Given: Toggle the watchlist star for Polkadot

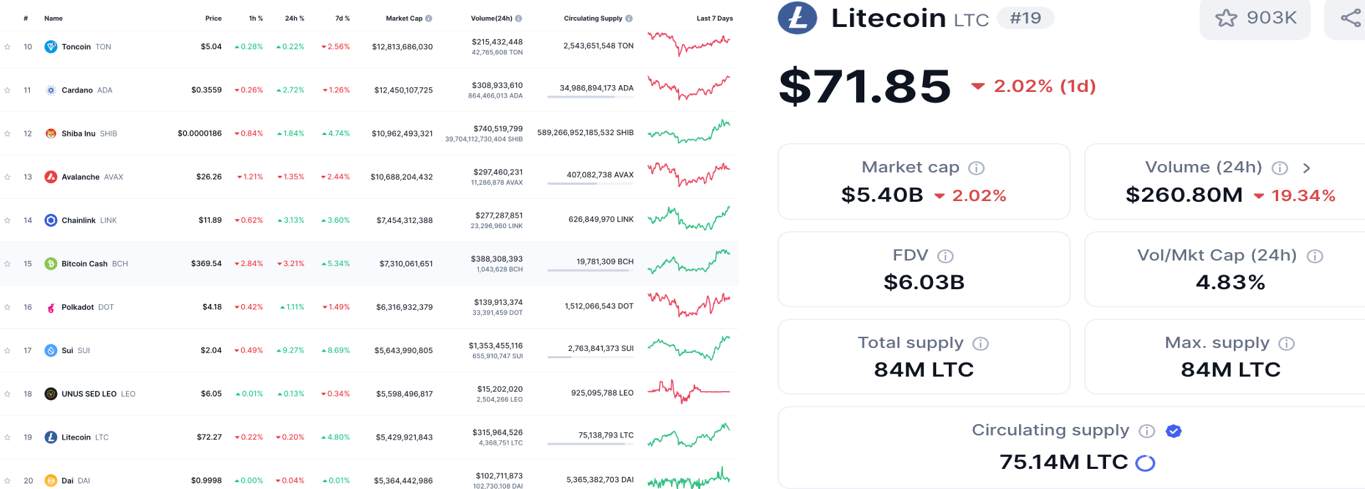Looking at the screenshot, I should tap(7, 307).
